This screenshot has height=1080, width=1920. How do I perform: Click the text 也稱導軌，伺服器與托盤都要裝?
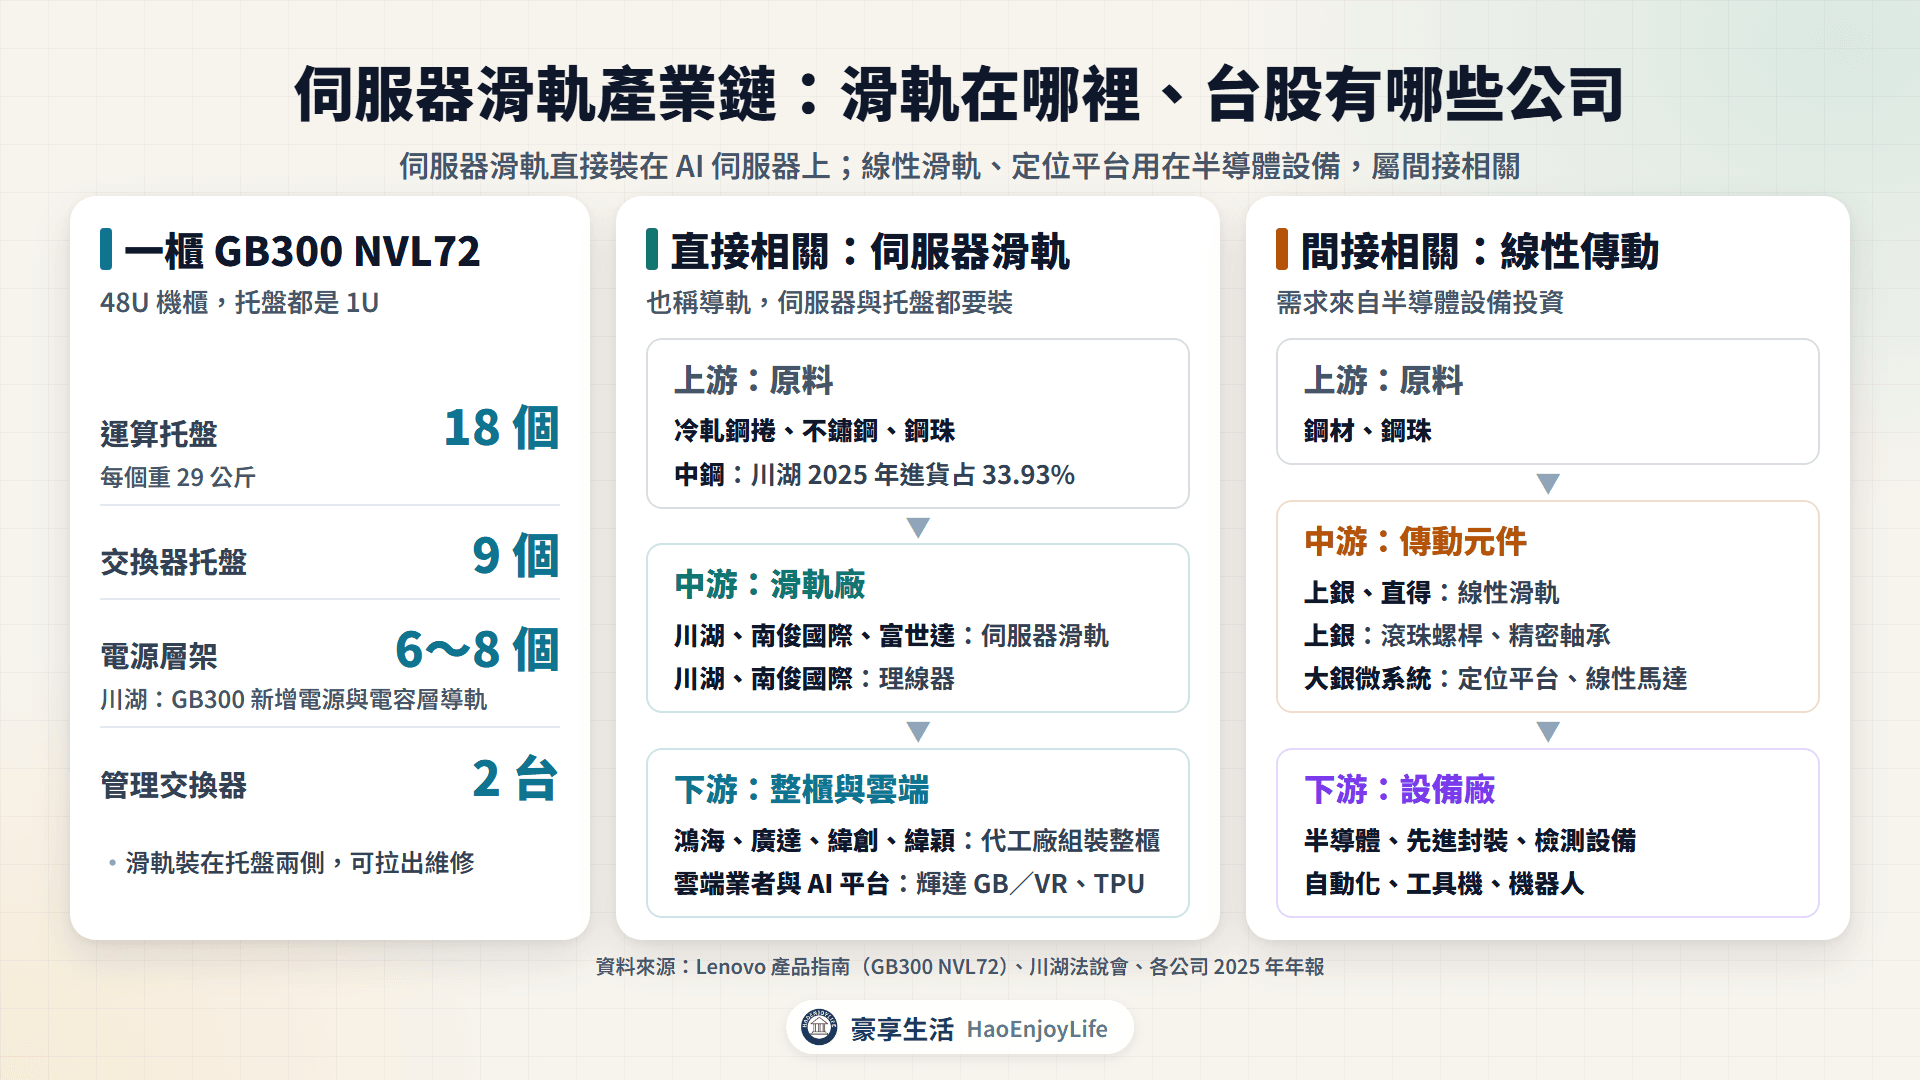coord(830,302)
